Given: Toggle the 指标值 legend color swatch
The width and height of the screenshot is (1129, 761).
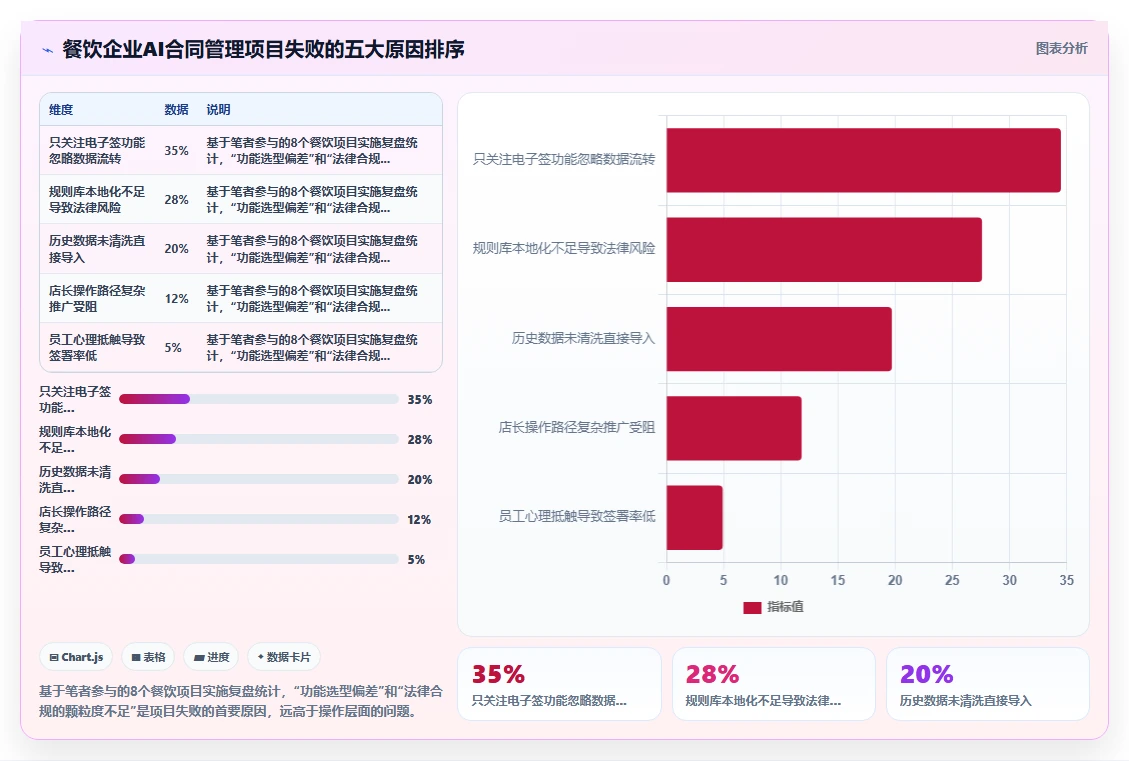Looking at the screenshot, I should (x=752, y=608).
